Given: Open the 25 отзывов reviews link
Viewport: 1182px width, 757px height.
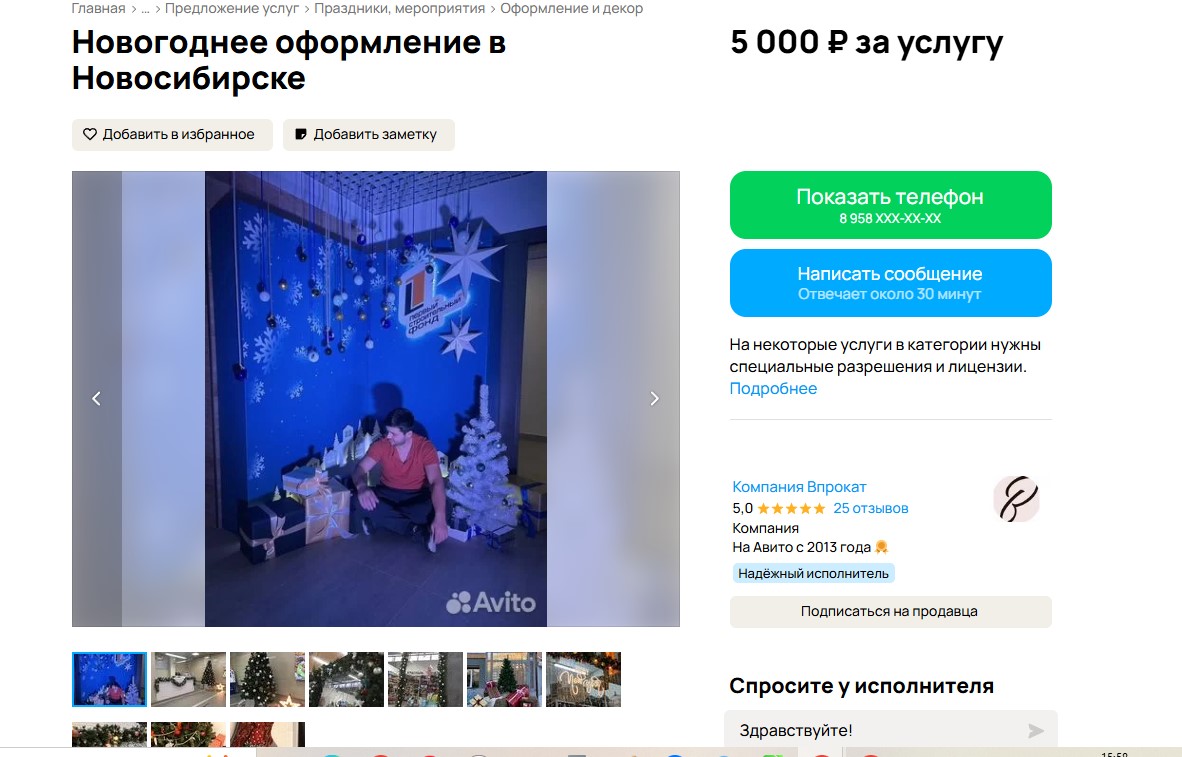Looking at the screenshot, I should point(871,509).
